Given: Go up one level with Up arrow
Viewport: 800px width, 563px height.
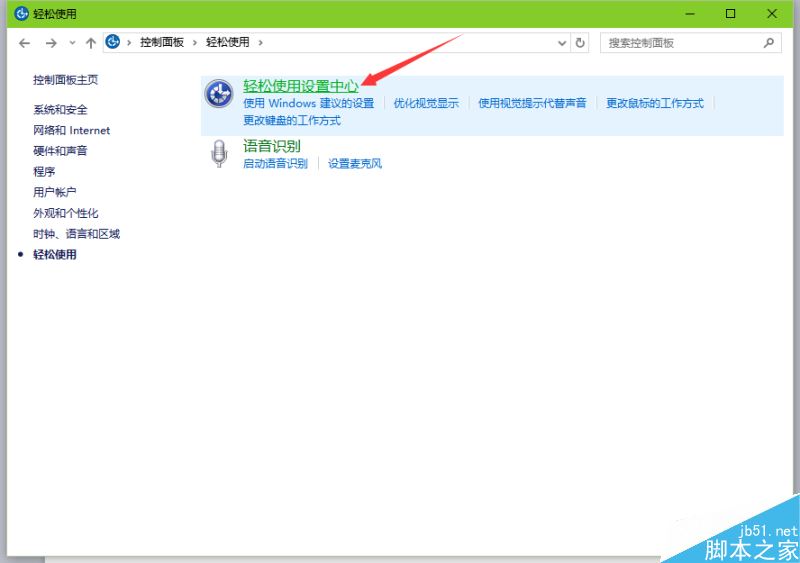Looking at the screenshot, I should click(x=91, y=43).
